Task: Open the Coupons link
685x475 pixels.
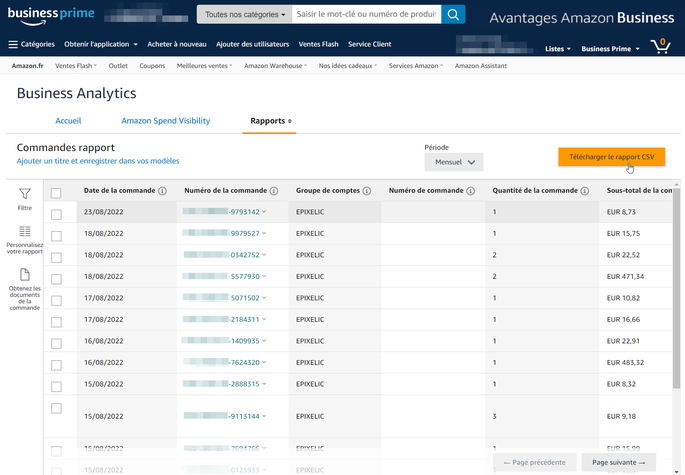Action: [x=152, y=66]
